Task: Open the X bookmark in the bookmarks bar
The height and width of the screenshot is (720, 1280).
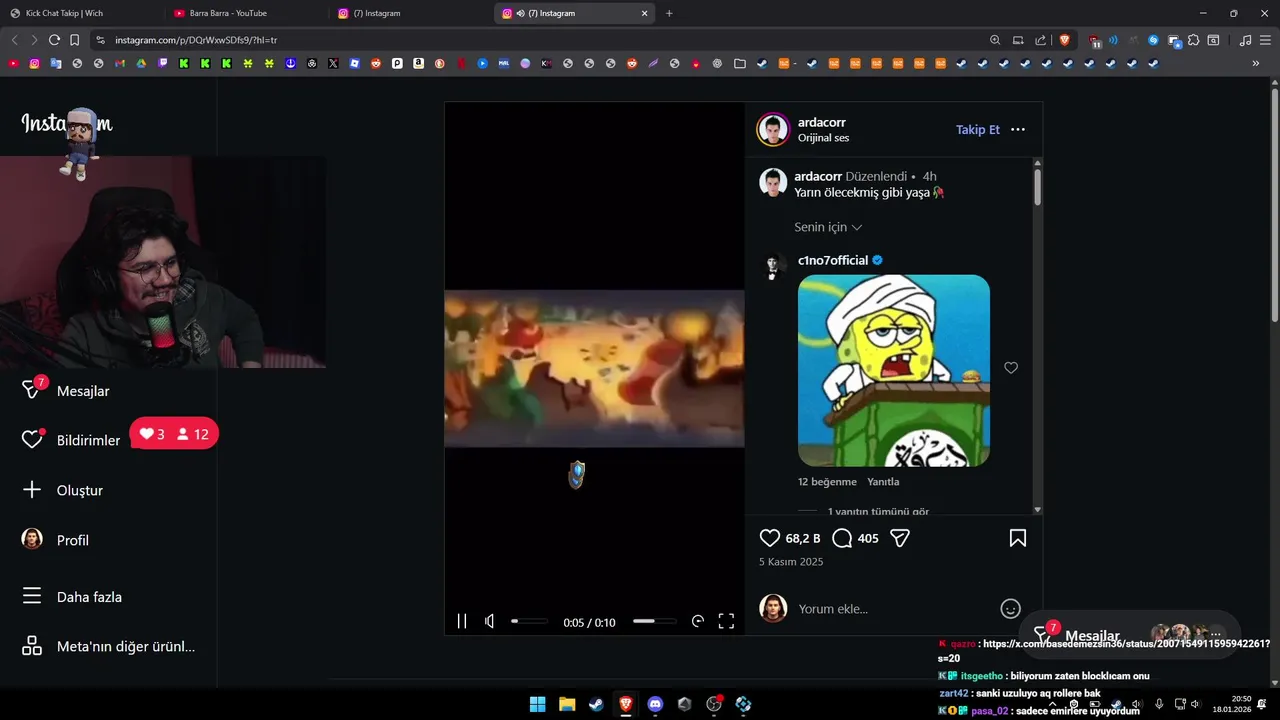Action: pyautogui.click(x=333, y=63)
